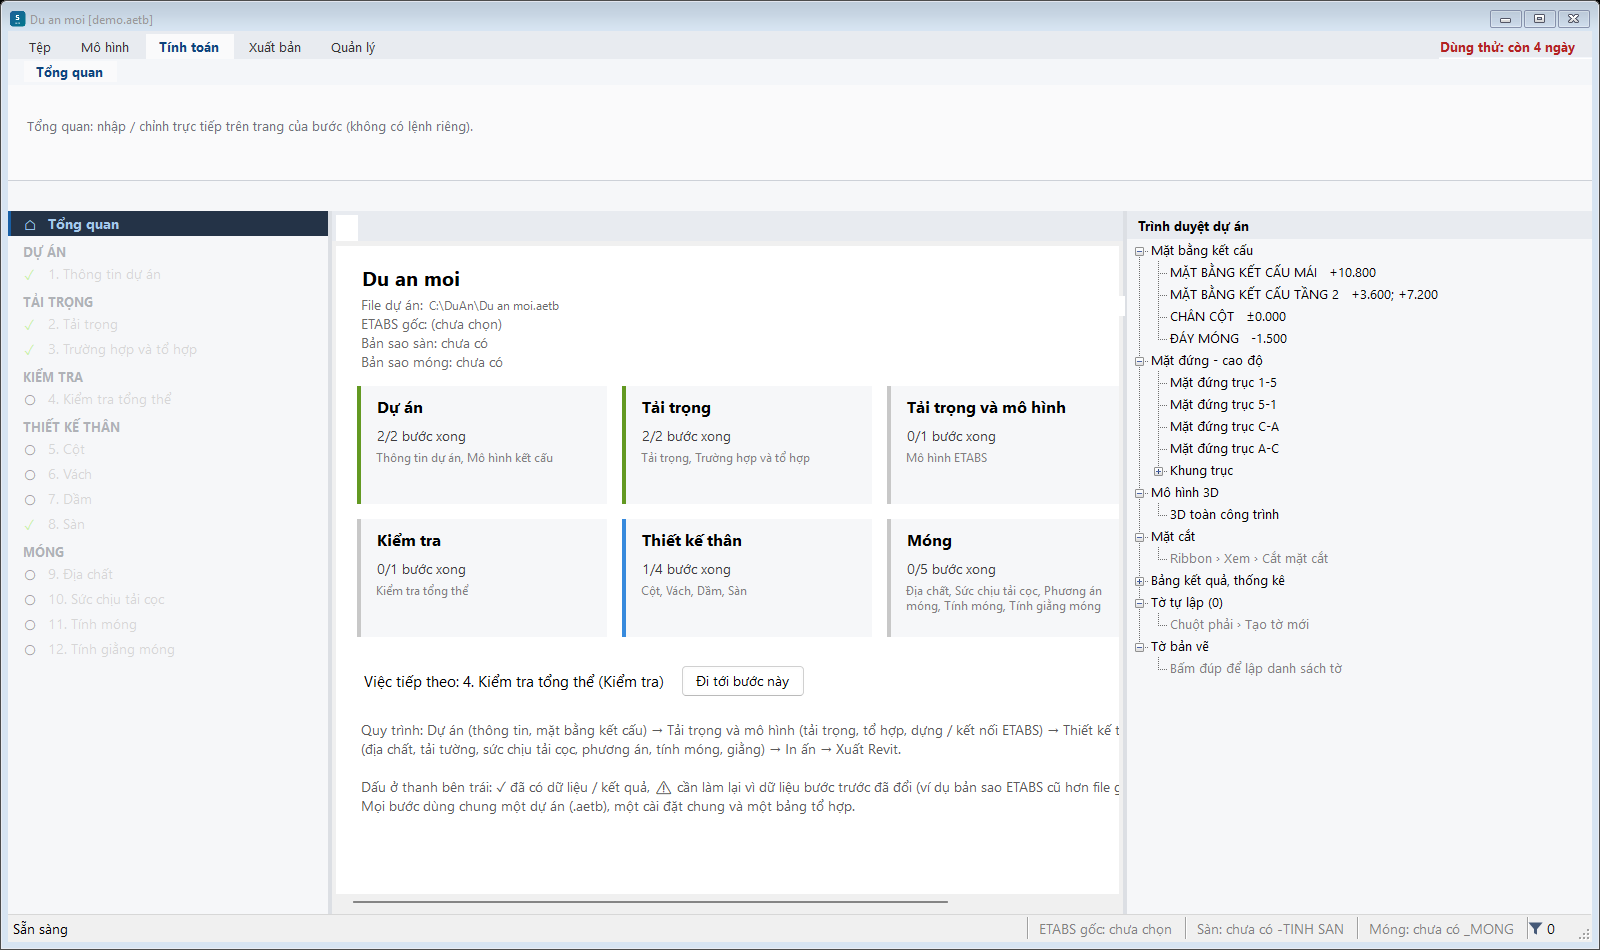Open the Mô hình ribbon tab
This screenshot has height=950, width=1600.
[x=105, y=47]
